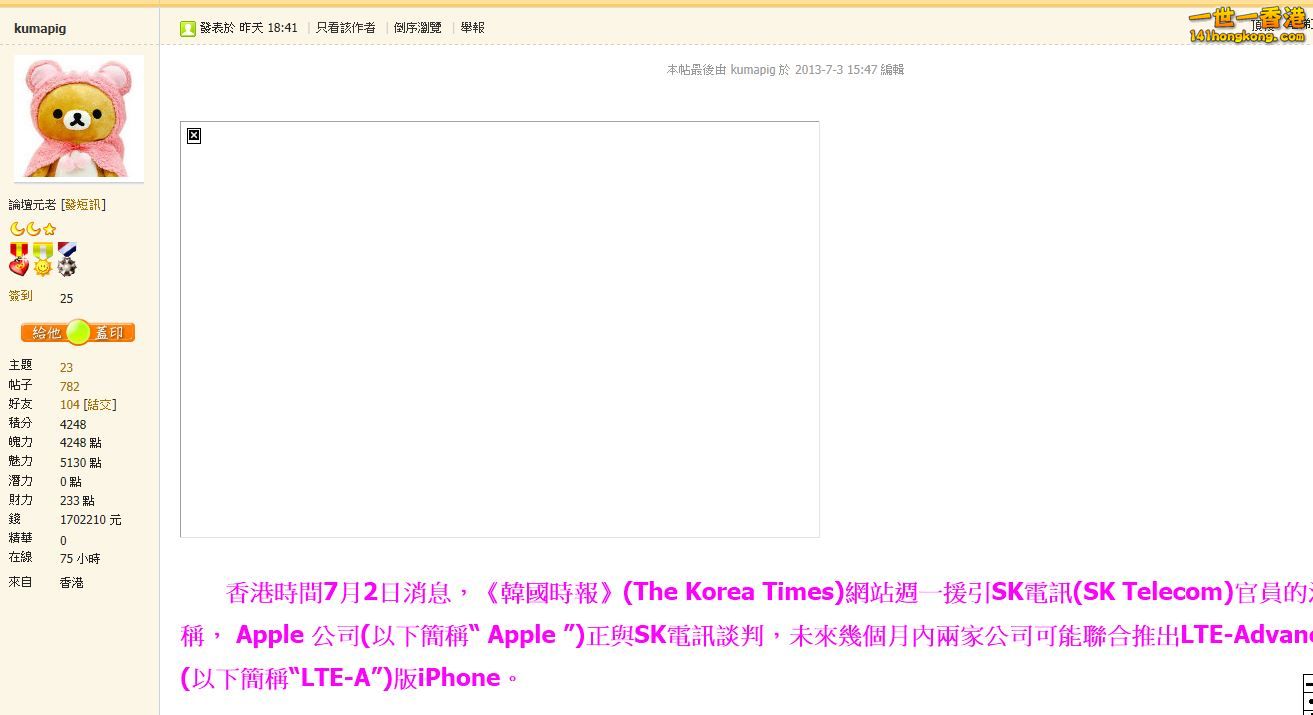Click the empty embedded image frame
1313x715 pixels.
click(x=499, y=330)
